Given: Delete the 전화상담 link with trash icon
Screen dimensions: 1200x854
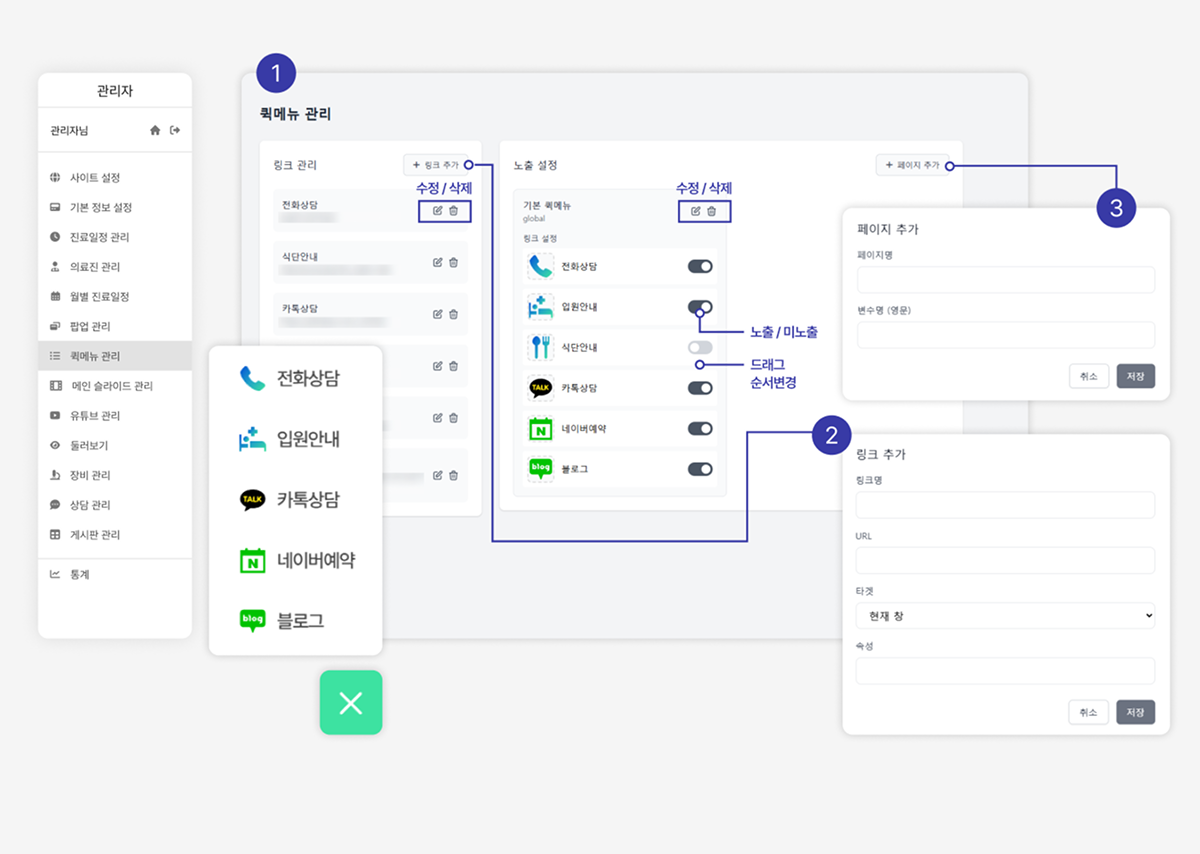Looking at the screenshot, I should click(453, 211).
